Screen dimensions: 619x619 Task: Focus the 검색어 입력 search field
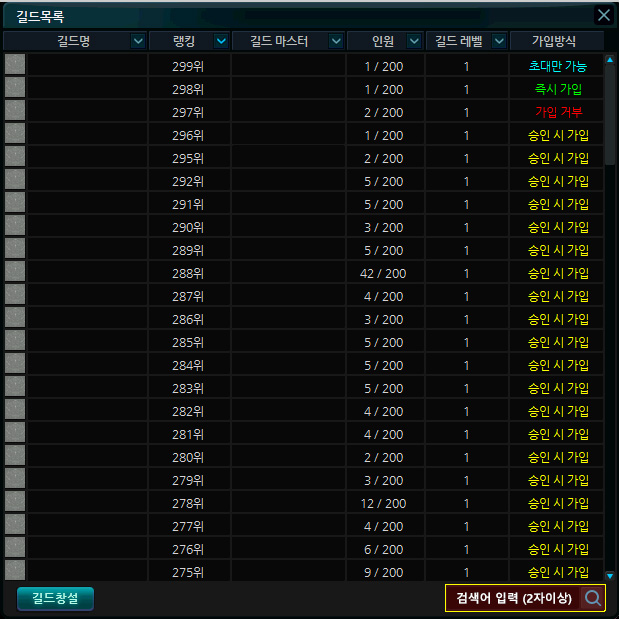pyautogui.click(x=512, y=598)
